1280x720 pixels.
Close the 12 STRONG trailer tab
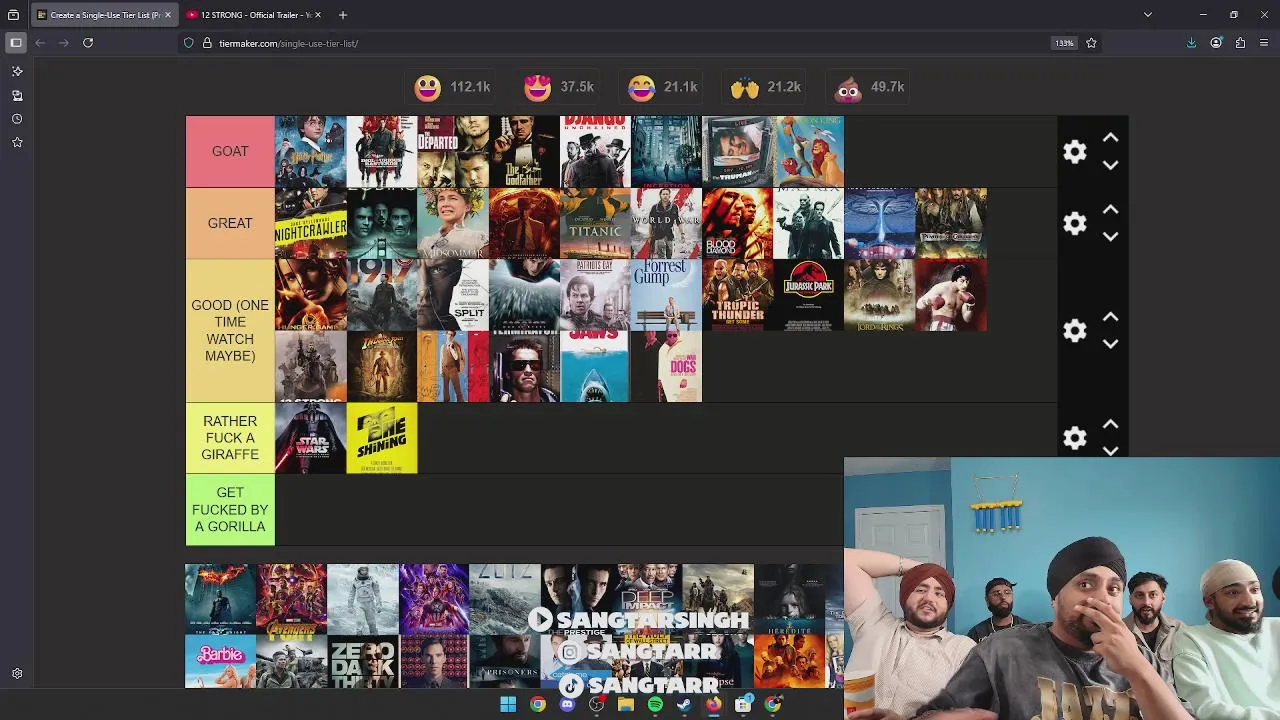[318, 15]
